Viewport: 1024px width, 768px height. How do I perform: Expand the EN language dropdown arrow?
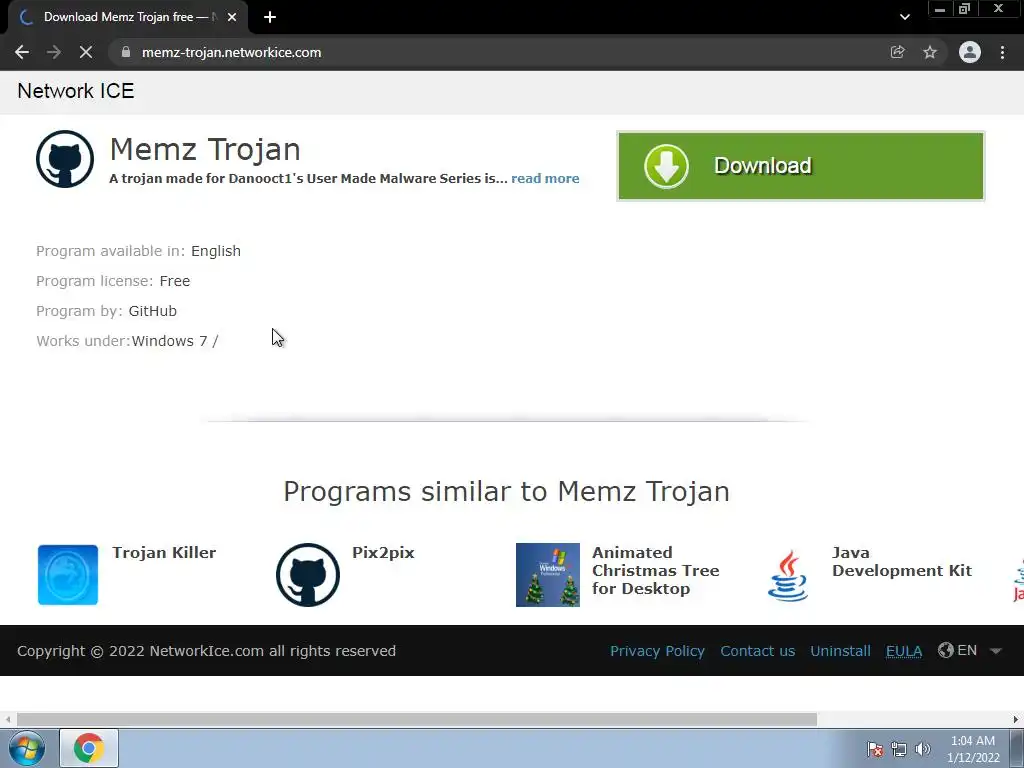click(x=996, y=651)
